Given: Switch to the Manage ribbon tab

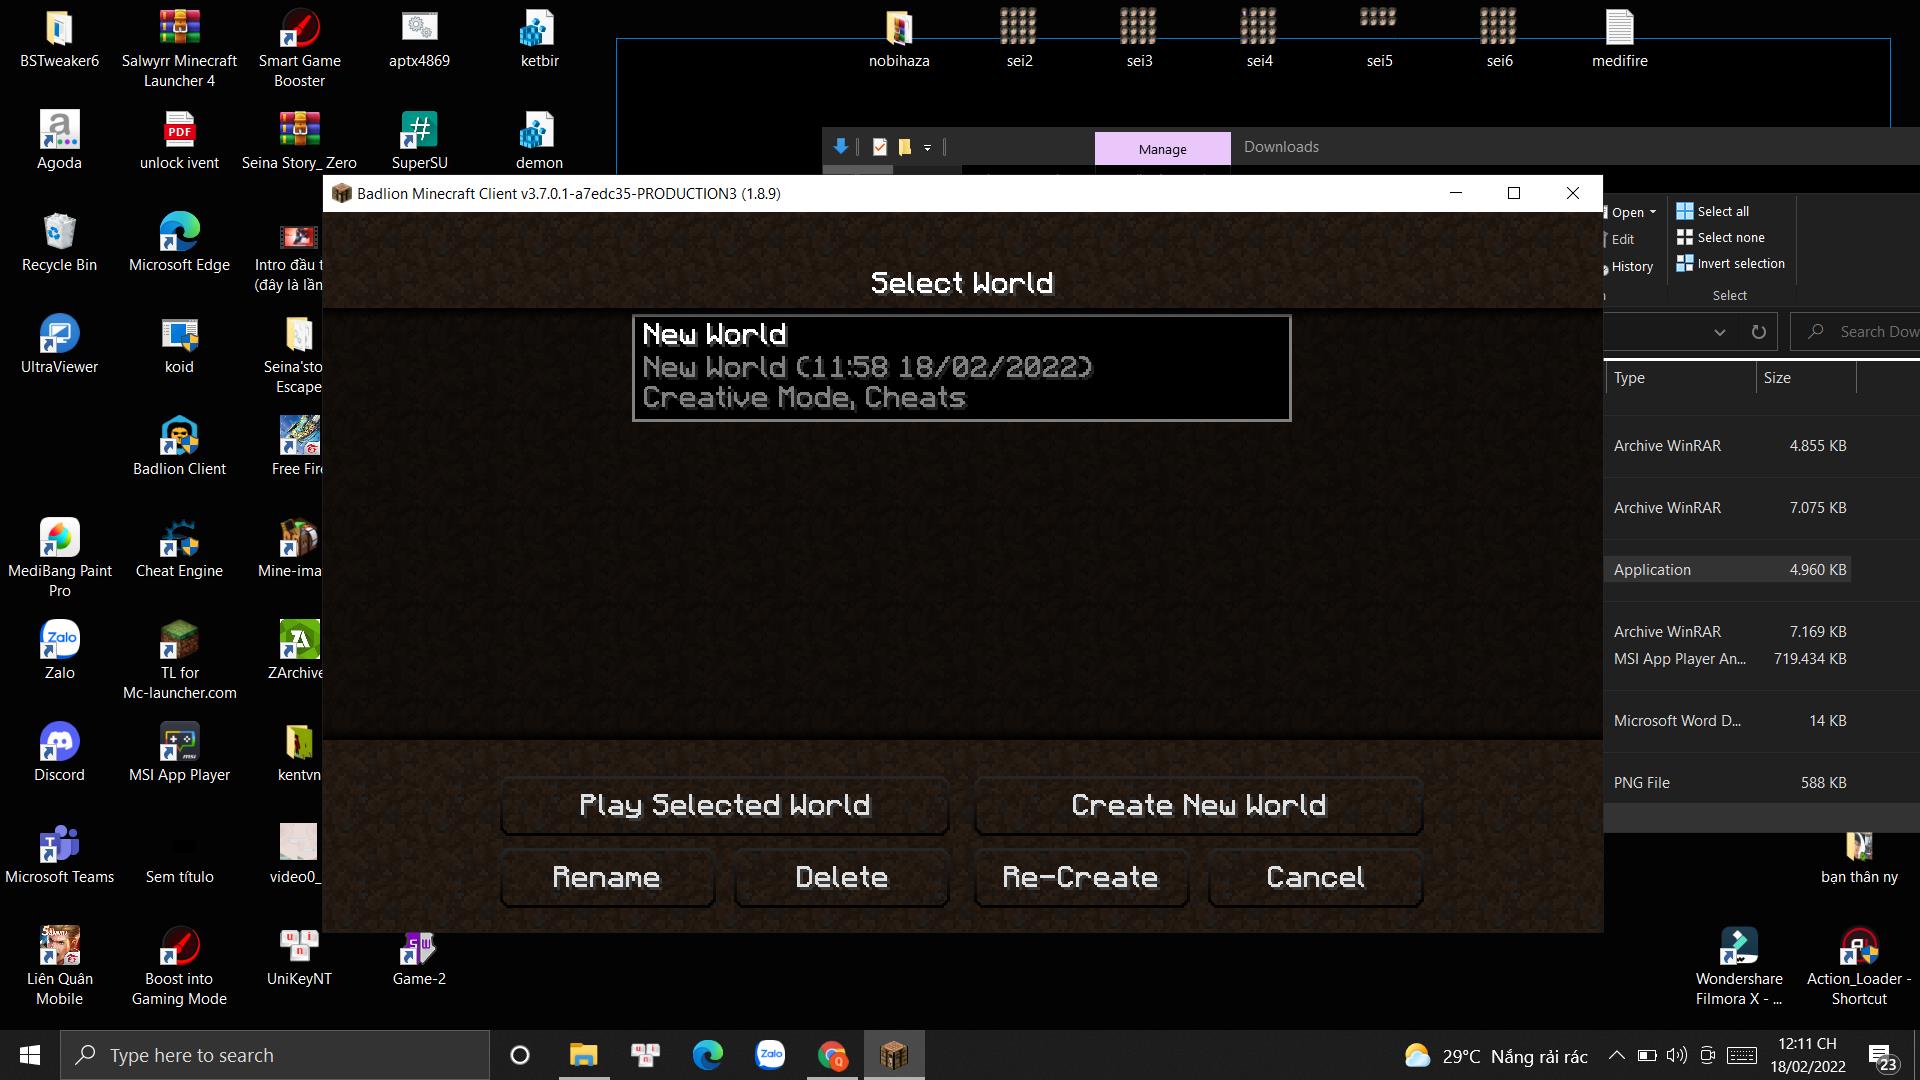Looking at the screenshot, I should (1162, 149).
